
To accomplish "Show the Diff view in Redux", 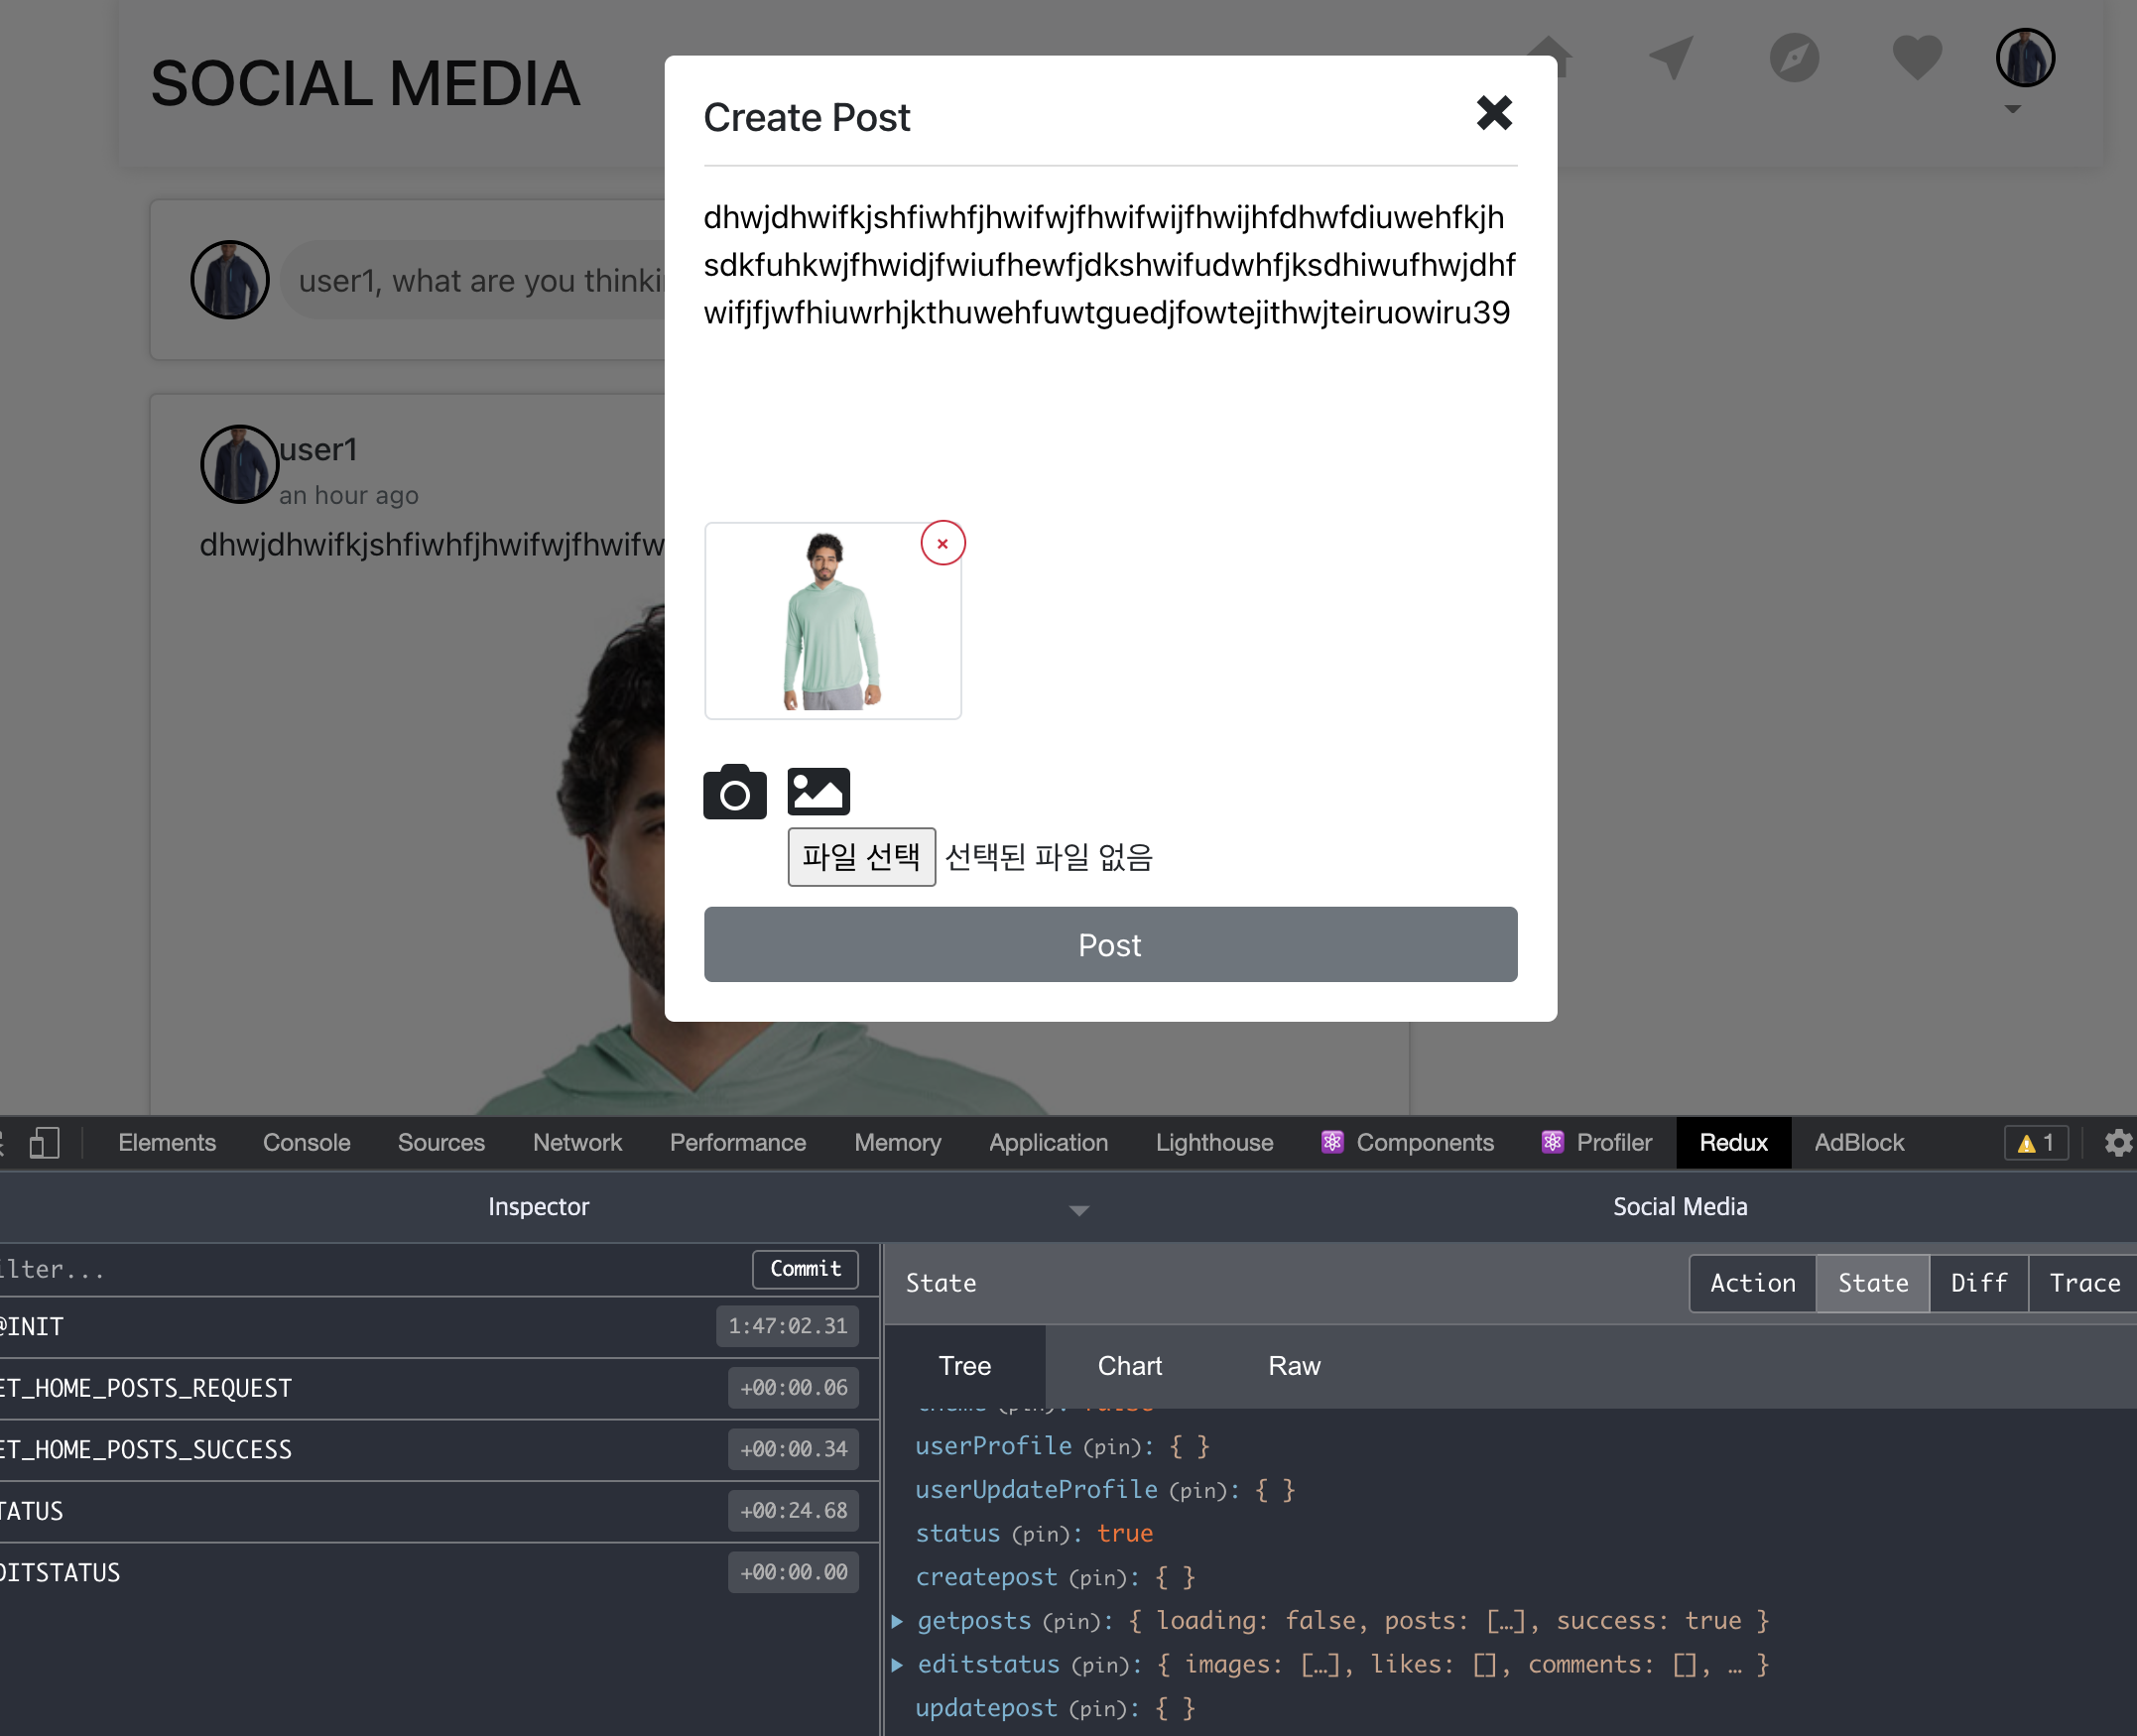I will [1978, 1283].
